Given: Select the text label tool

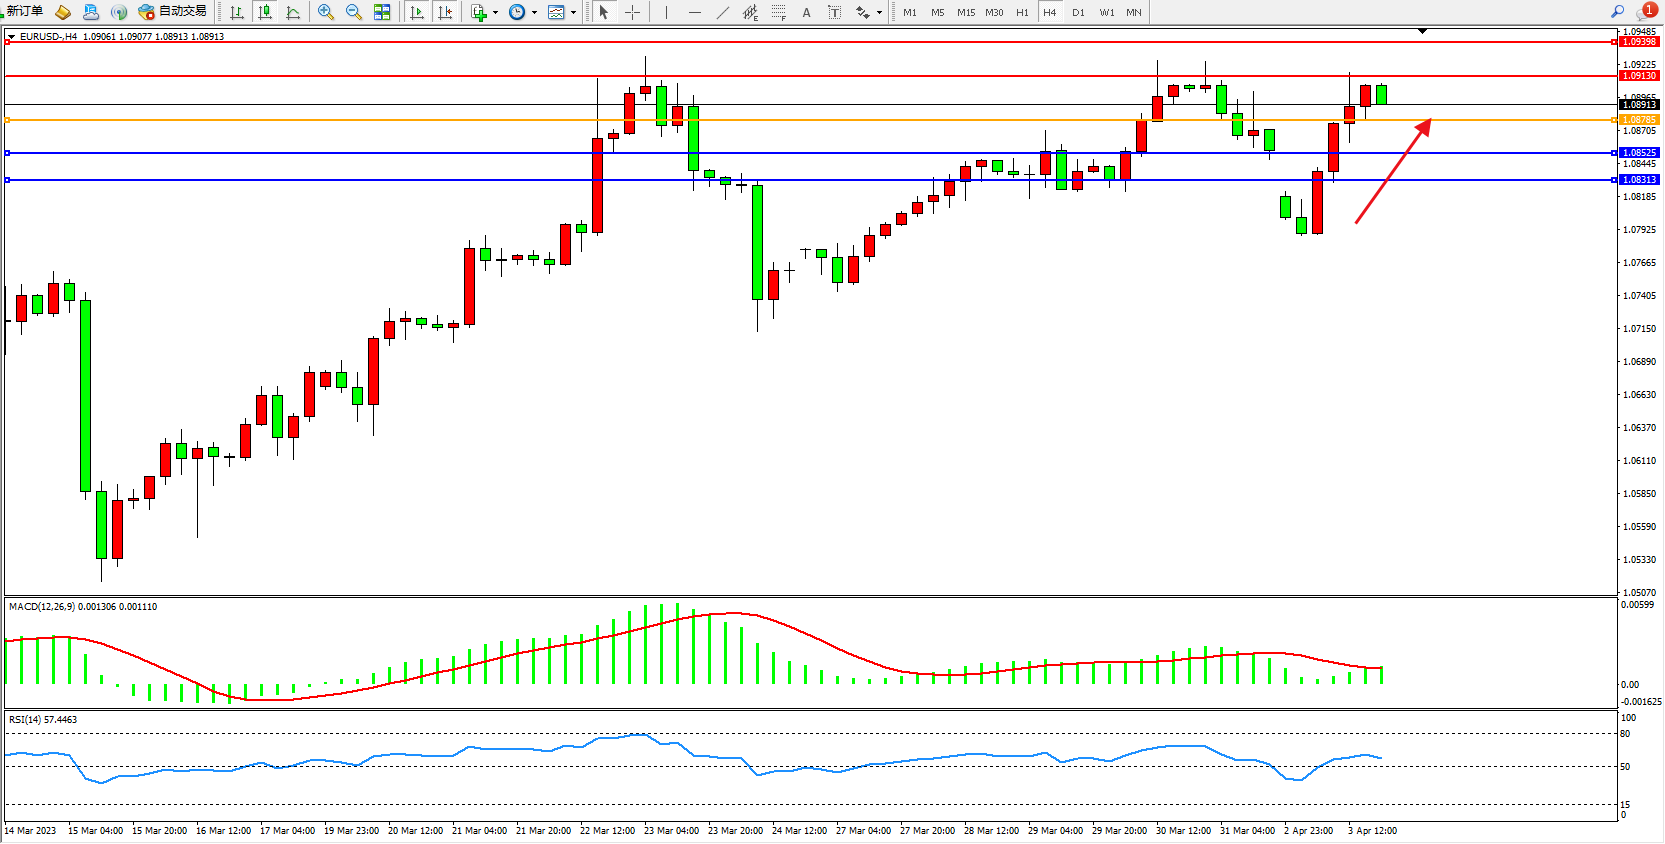Looking at the screenshot, I should [x=806, y=12].
